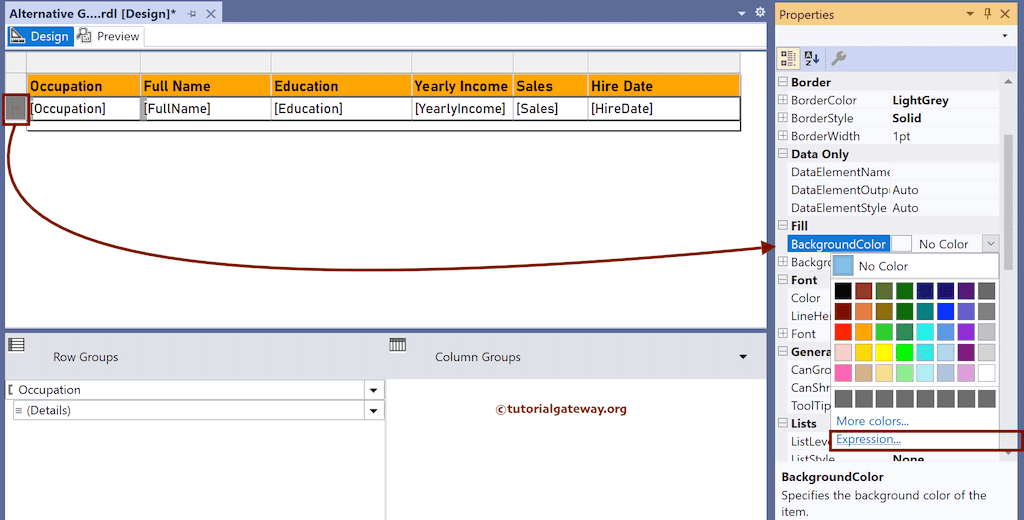Select the Sales header cell
The width and height of the screenshot is (1024, 520).
(551, 86)
